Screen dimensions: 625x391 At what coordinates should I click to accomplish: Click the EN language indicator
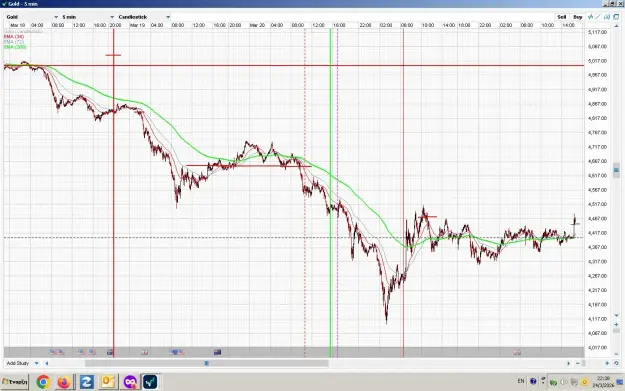[521, 381]
